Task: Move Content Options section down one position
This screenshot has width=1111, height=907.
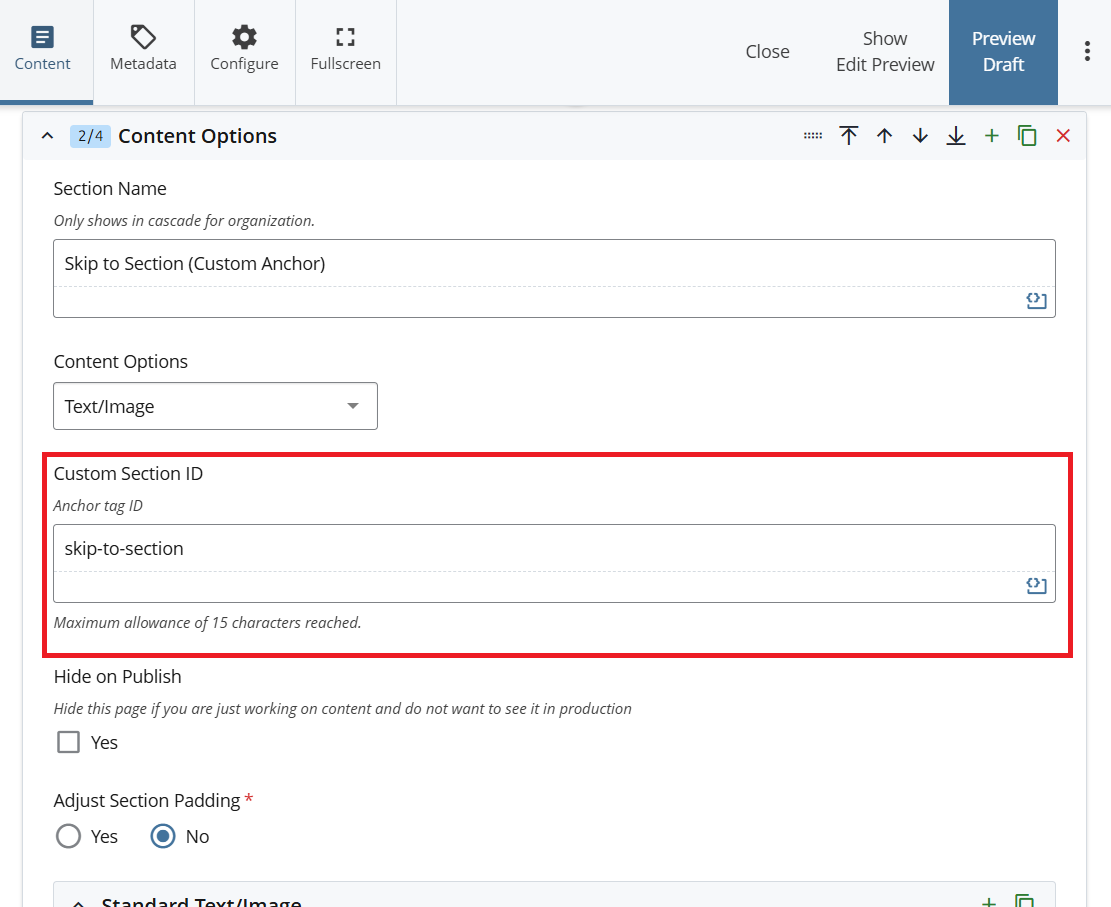Action: click(x=920, y=136)
